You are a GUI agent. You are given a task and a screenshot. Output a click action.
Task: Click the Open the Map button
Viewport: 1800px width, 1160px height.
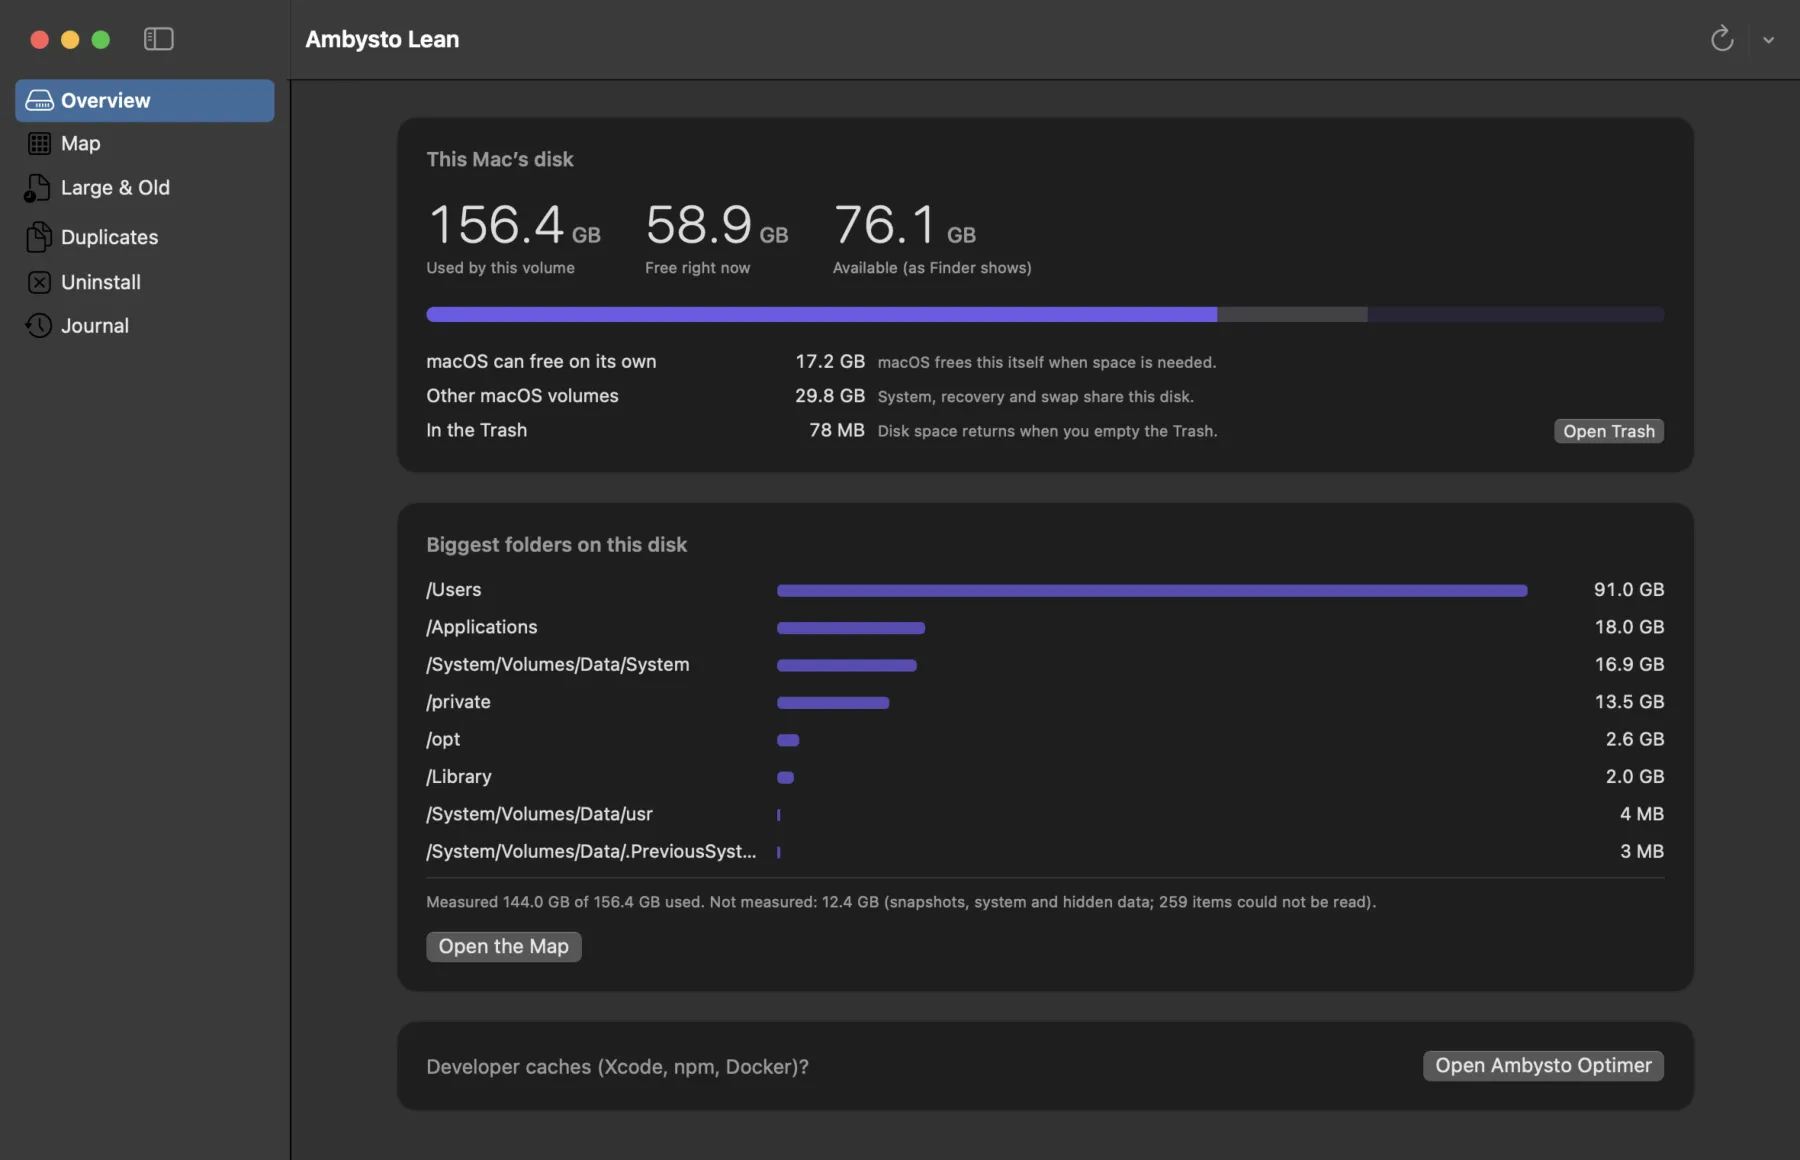(503, 946)
